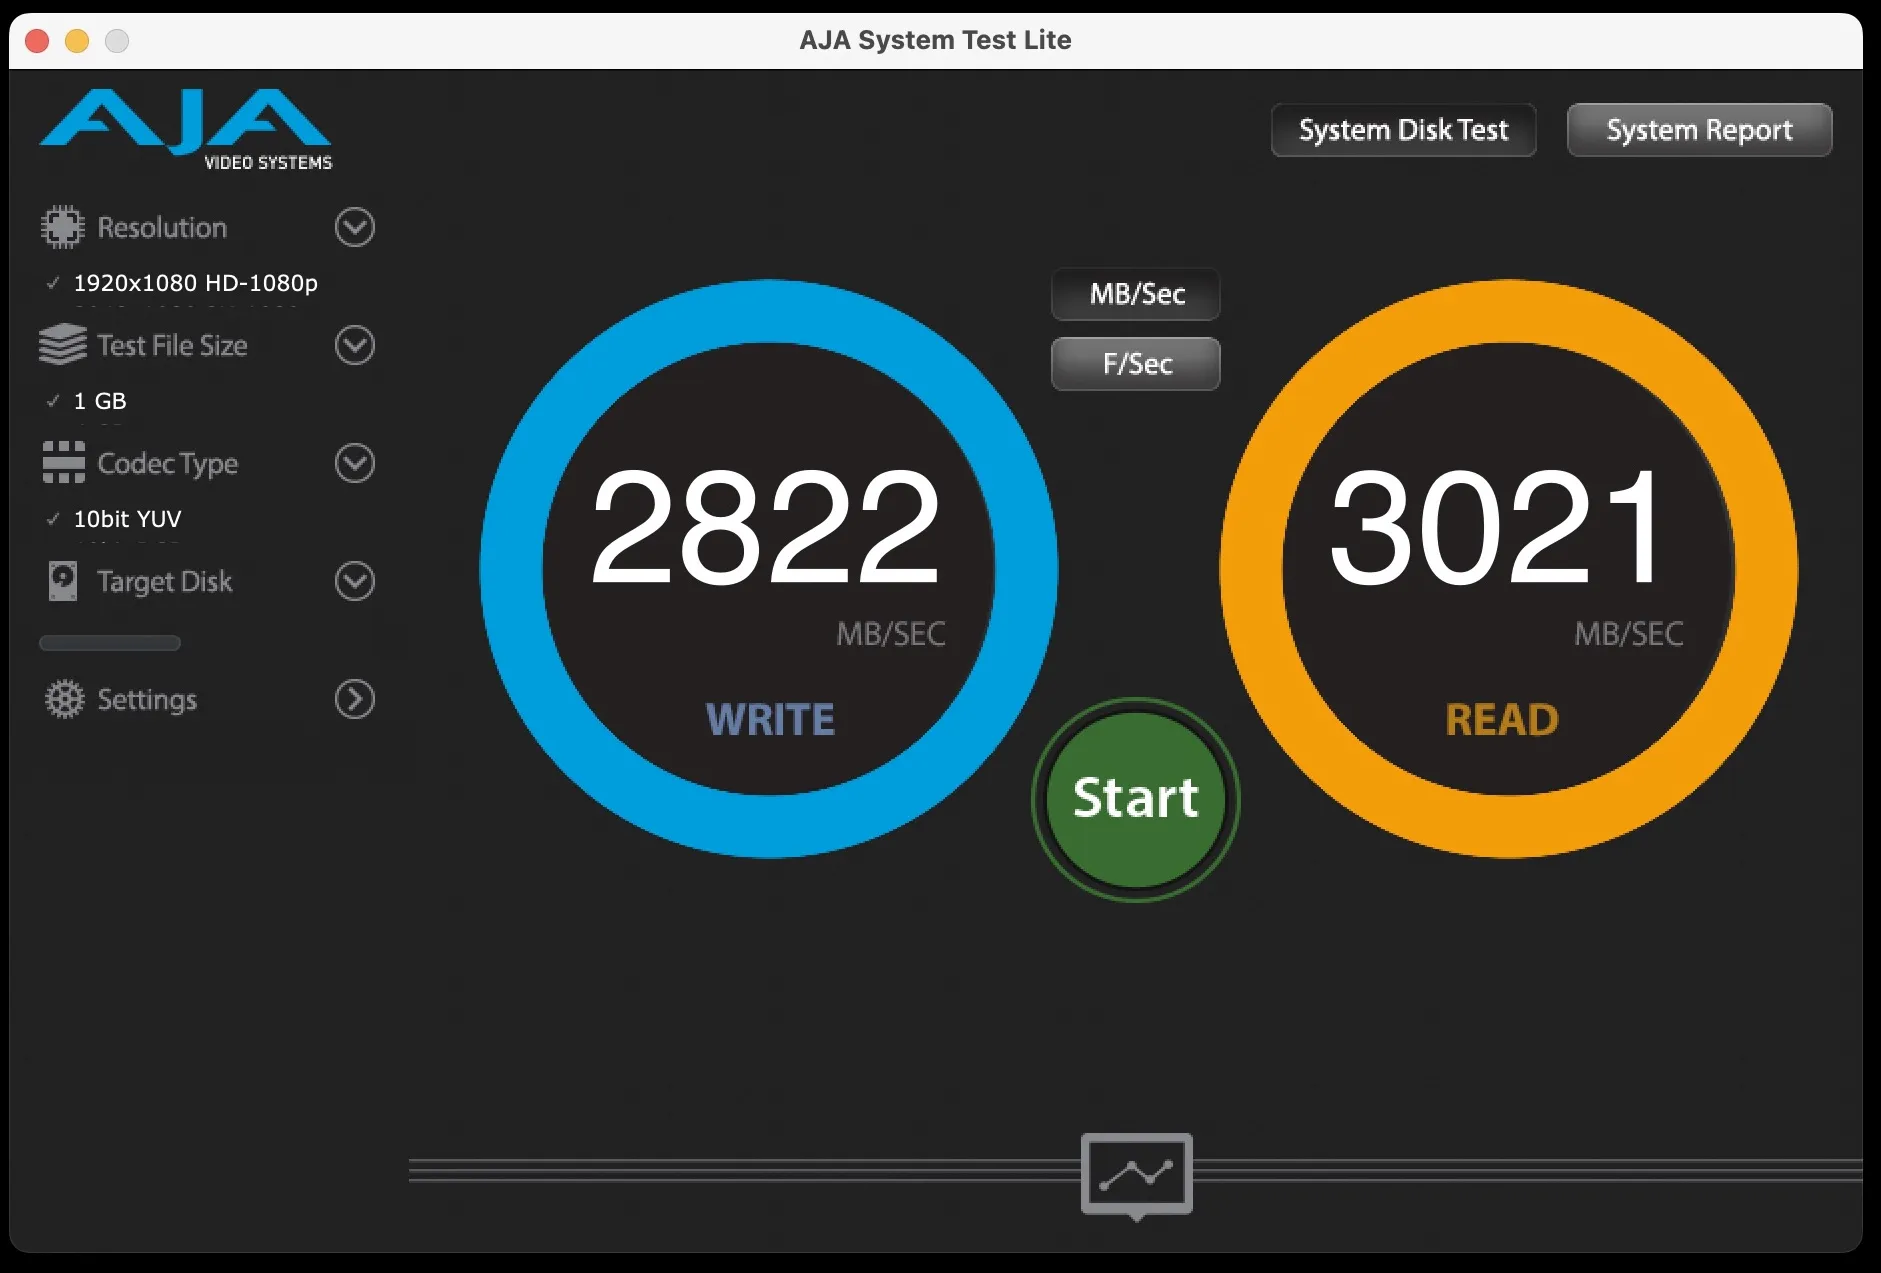1881x1273 pixels.
Task: Expand the Target Disk dropdown chevron
Action: 353,581
